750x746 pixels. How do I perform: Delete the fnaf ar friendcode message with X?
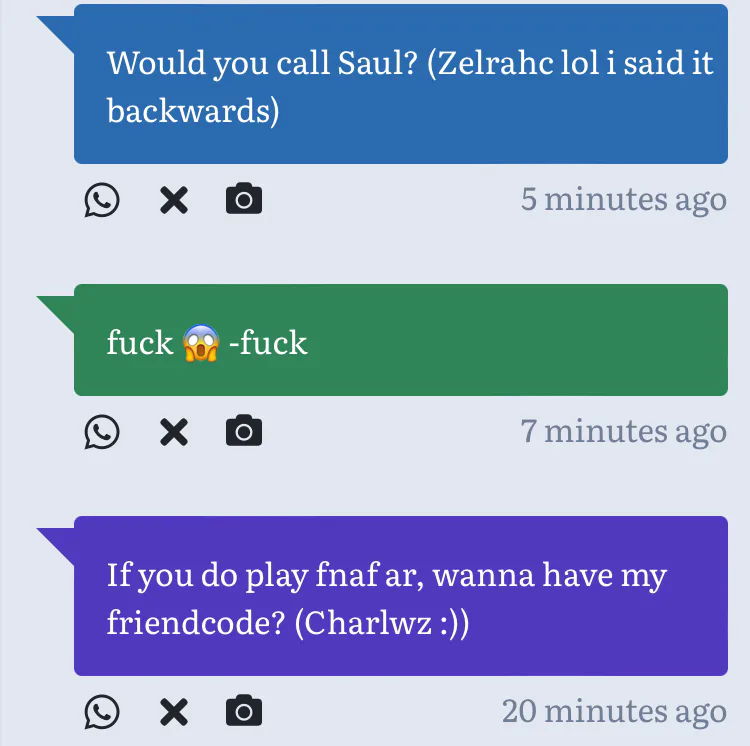(x=174, y=712)
